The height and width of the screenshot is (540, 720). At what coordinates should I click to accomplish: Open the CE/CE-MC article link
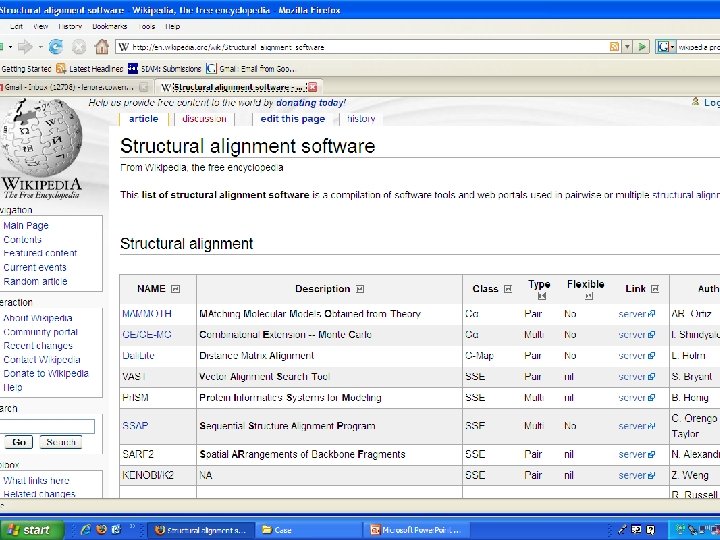pyautogui.click(x=146, y=334)
